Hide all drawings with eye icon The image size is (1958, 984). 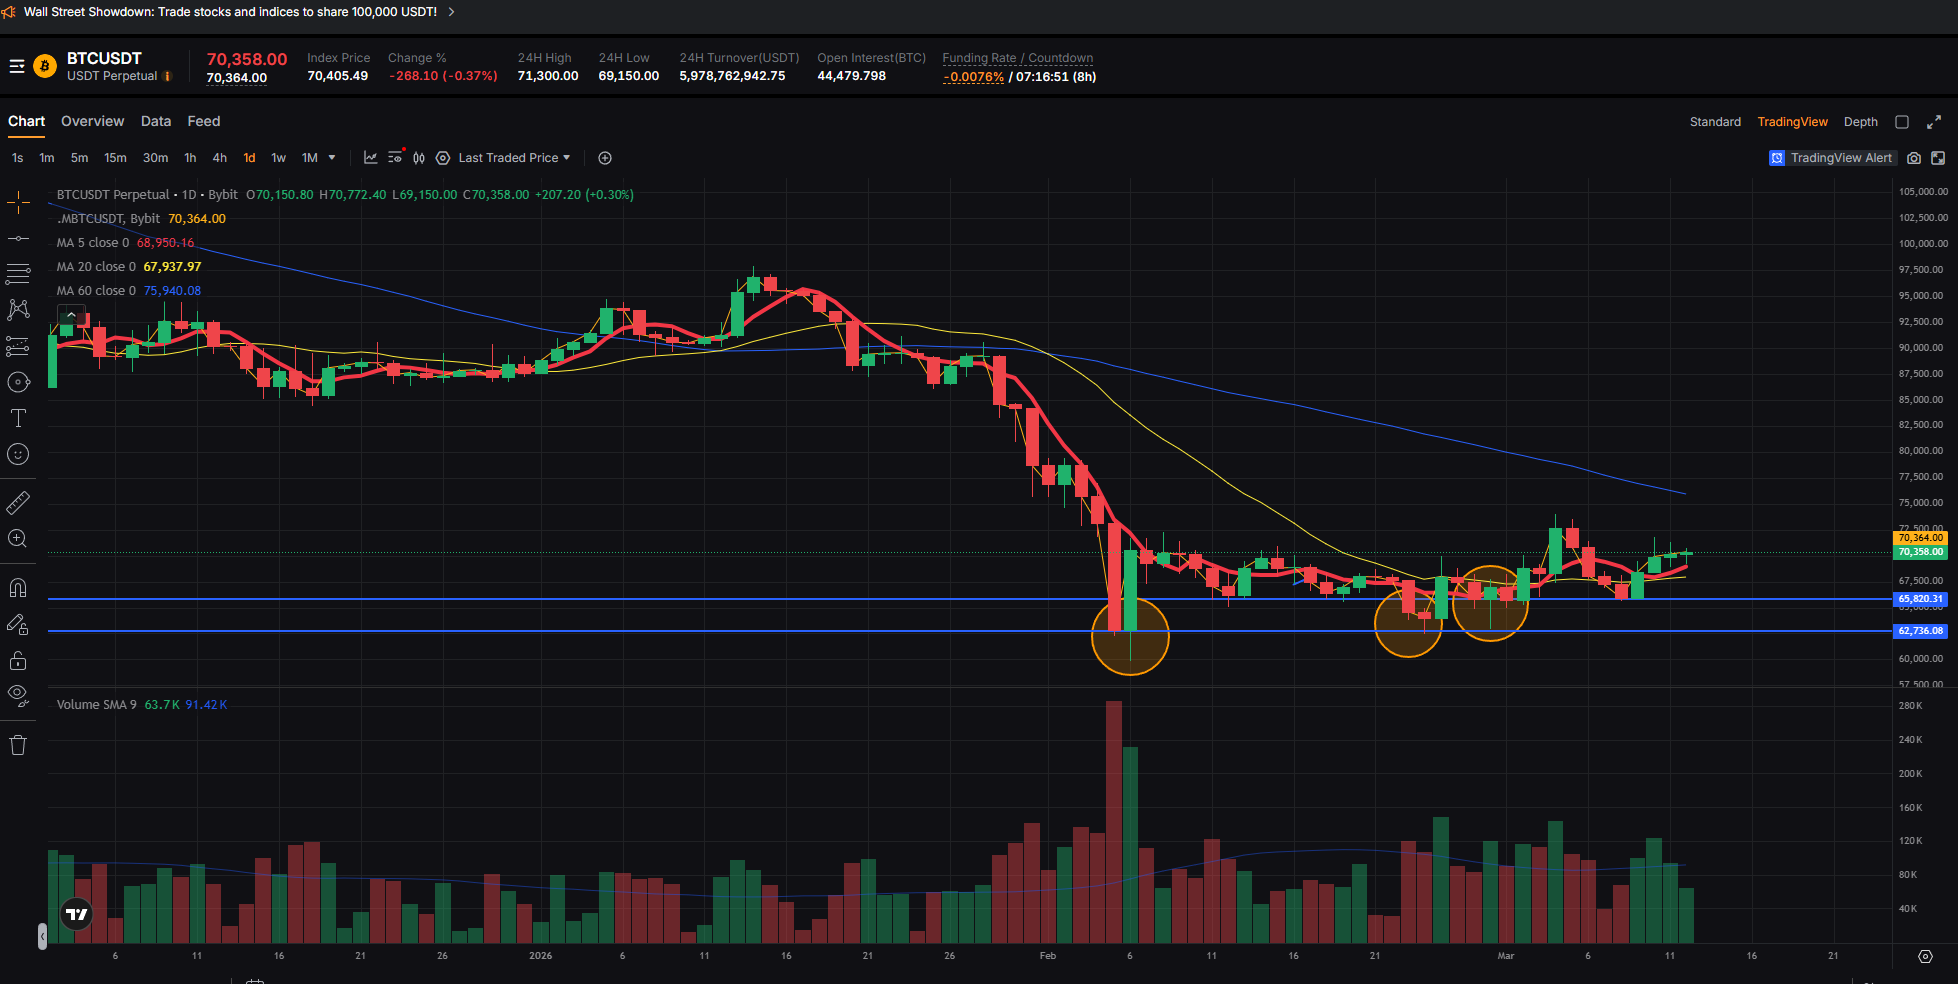(18, 695)
